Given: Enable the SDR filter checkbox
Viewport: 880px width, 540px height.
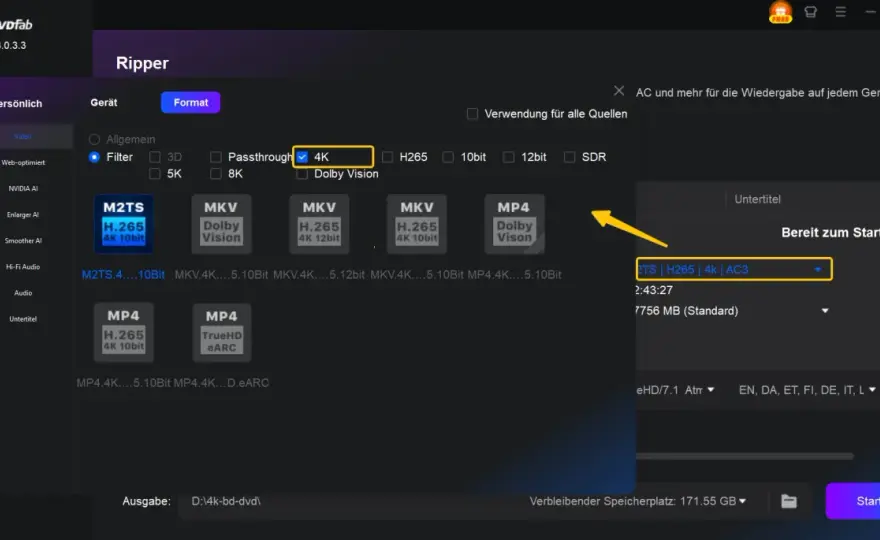Looking at the screenshot, I should coord(569,157).
